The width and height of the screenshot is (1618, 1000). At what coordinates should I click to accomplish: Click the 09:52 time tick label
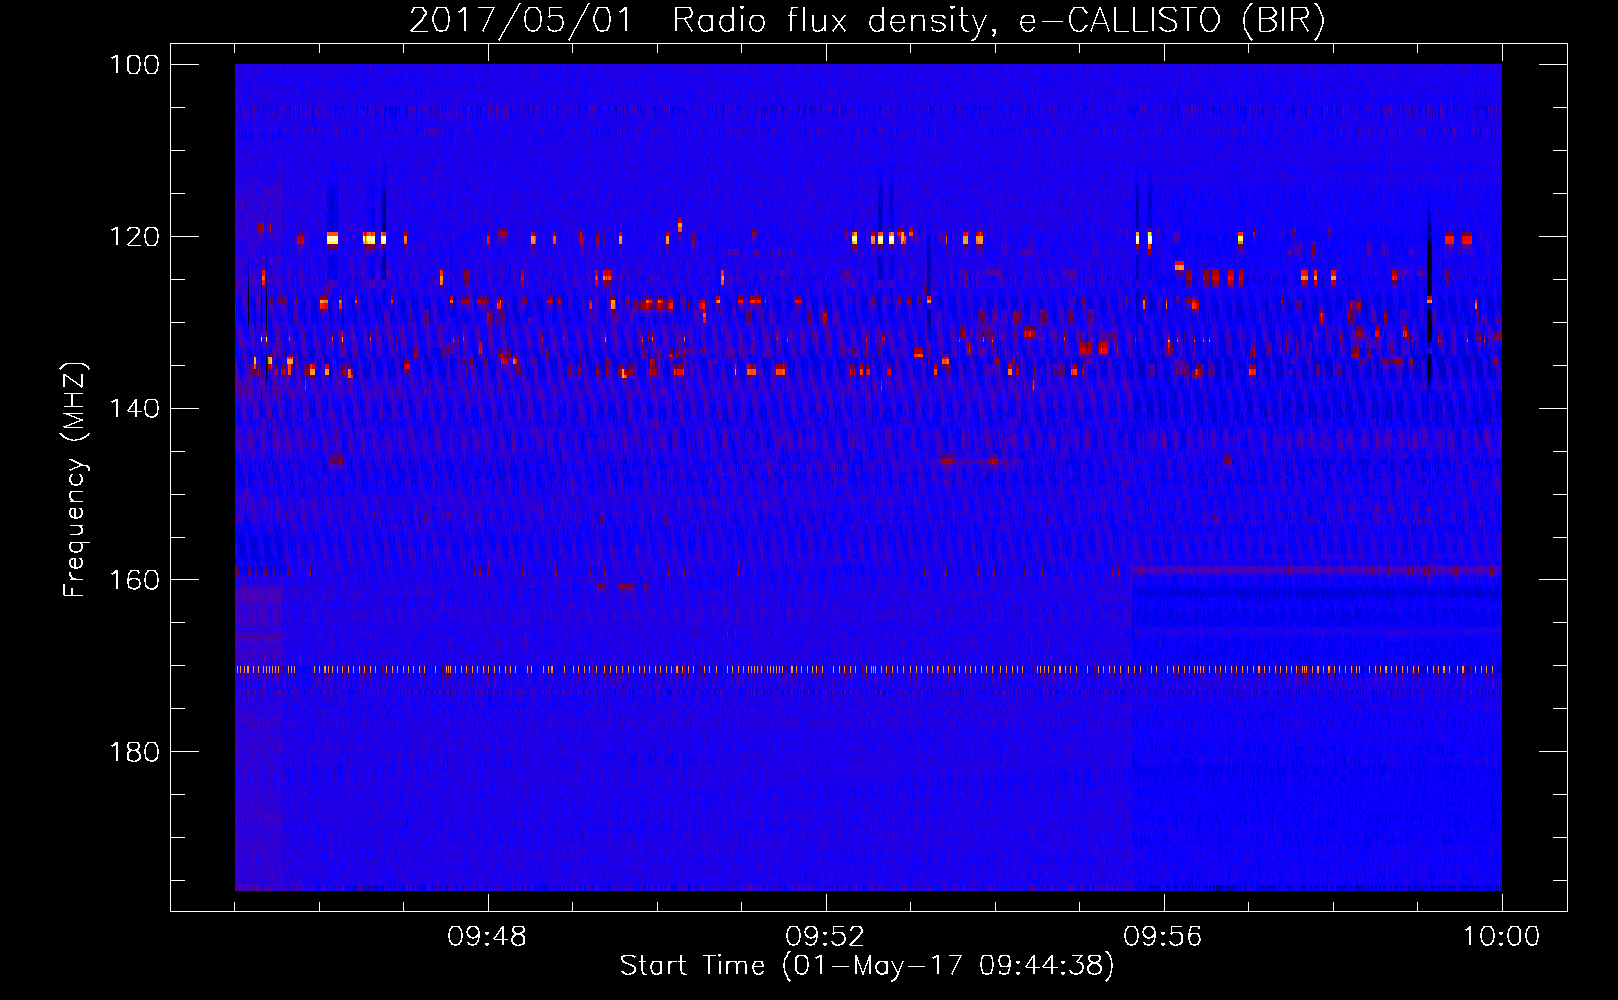pos(825,937)
